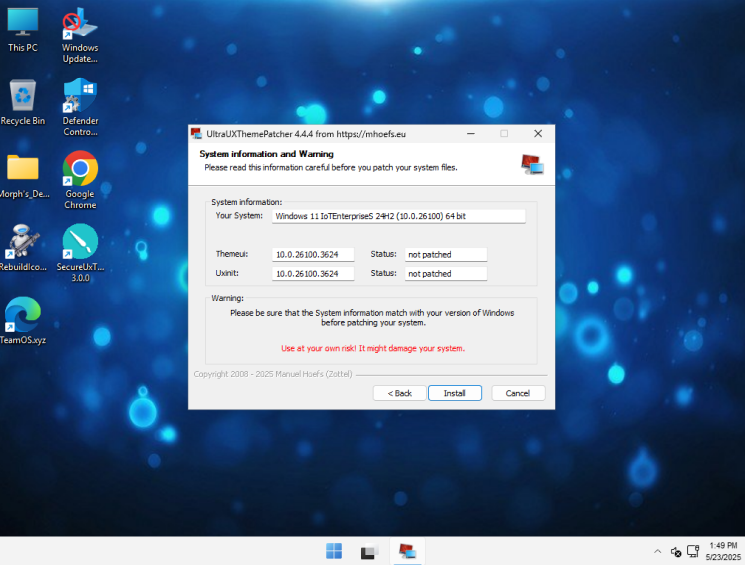
Task: Open the Windows Start menu
Action: pos(334,551)
